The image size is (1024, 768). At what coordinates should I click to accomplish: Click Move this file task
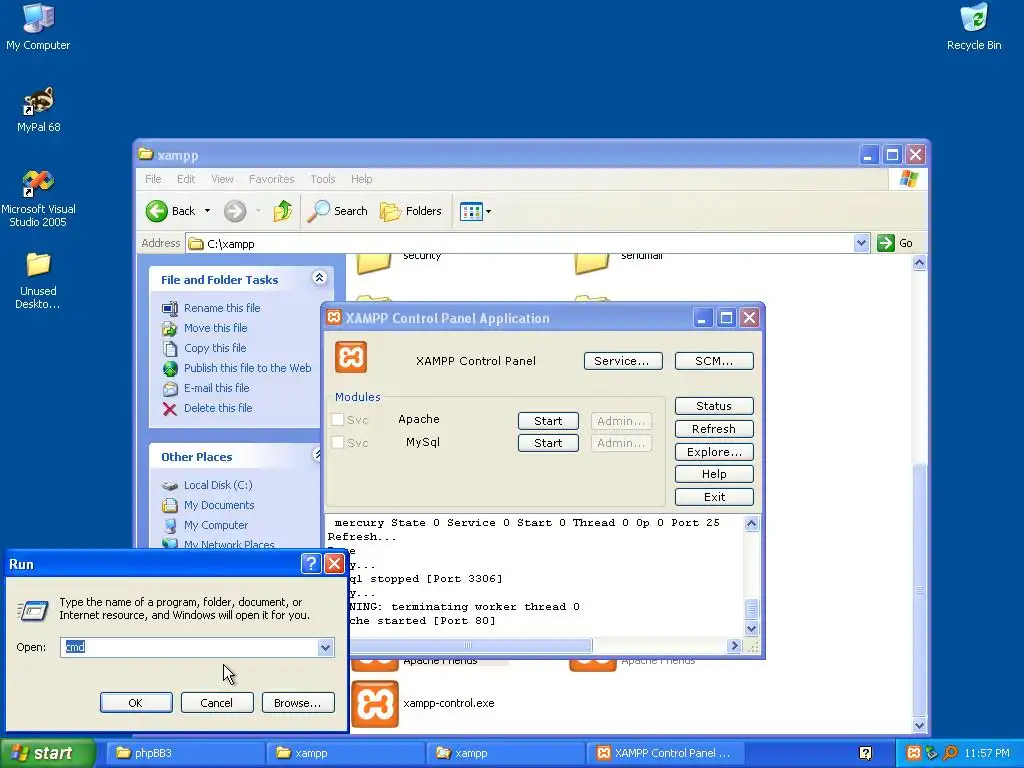pyautogui.click(x=215, y=328)
